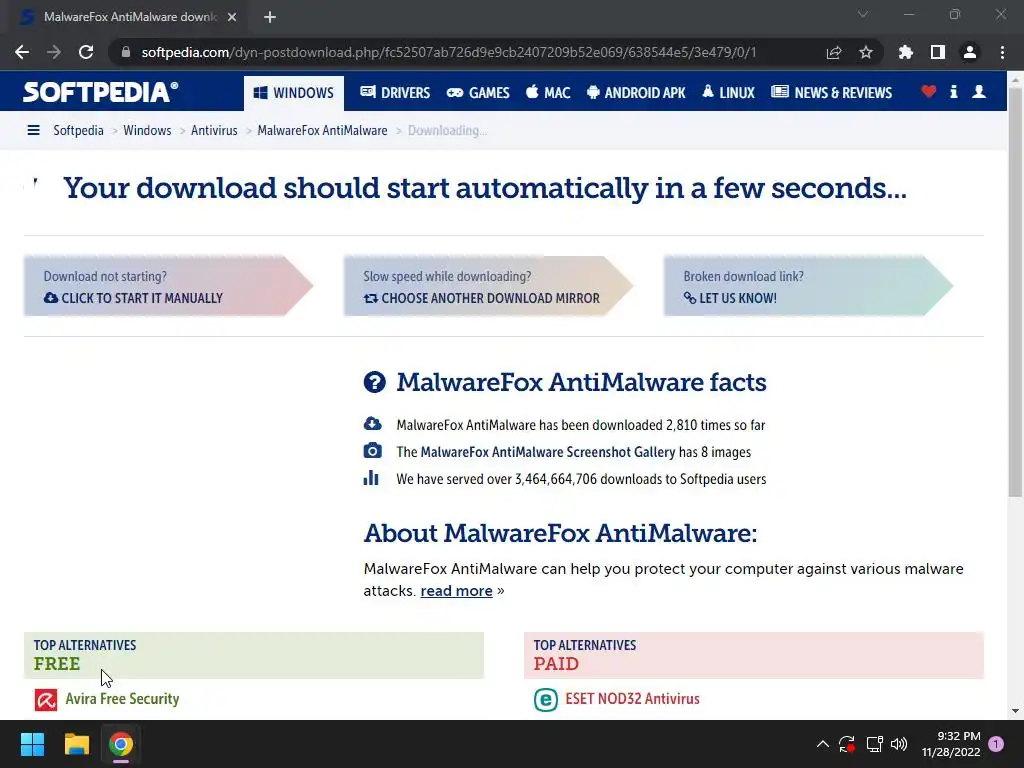Open the Chrome three-dot menu
1024x768 pixels.
point(1002,52)
